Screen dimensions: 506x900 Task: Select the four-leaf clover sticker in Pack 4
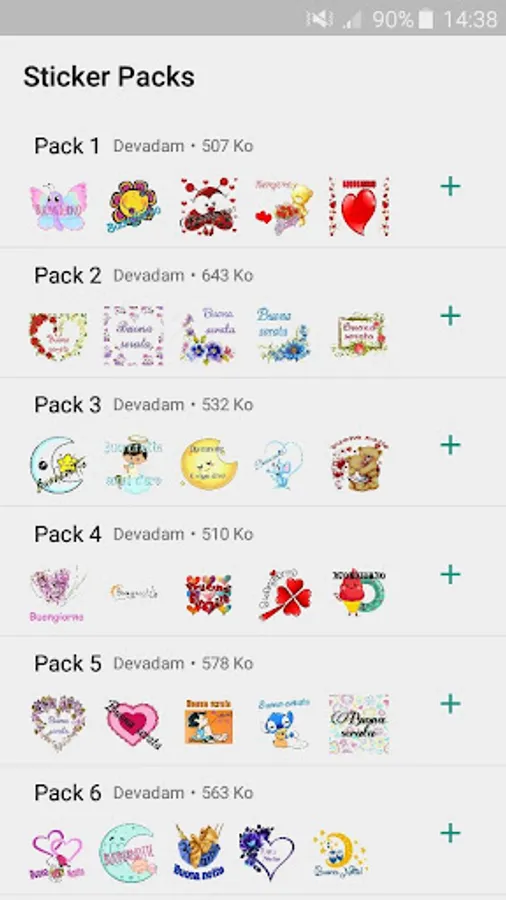point(285,594)
